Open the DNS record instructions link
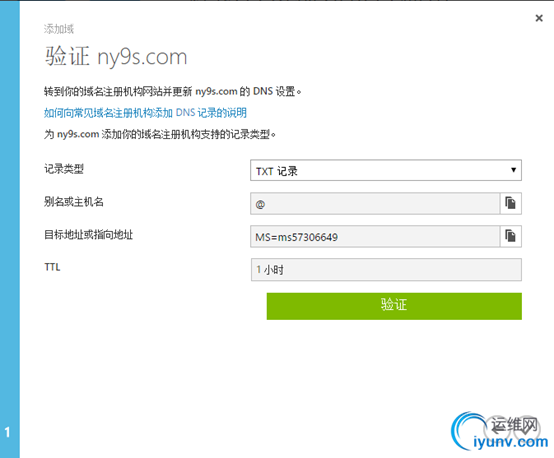The width and height of the screenshot is (554, 458). click(145, 113)
